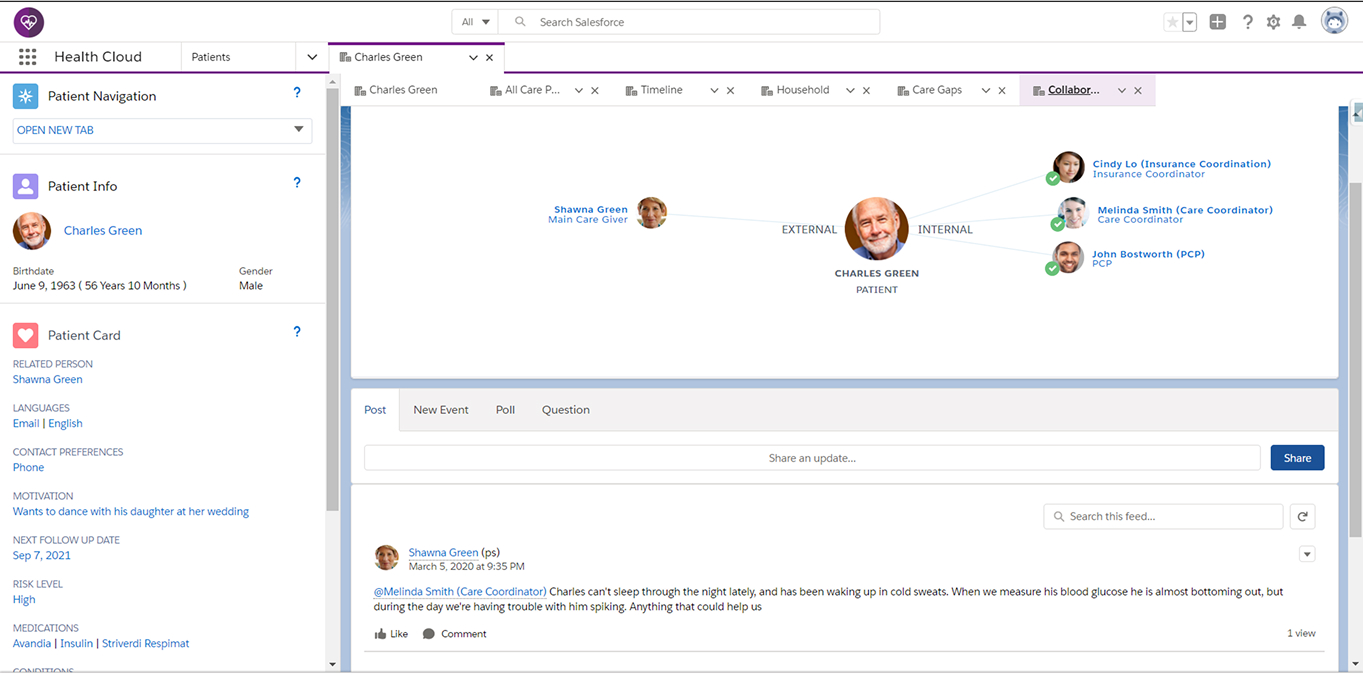
Task: Open the Setup gear icon
Action: tap(1273, 22)
